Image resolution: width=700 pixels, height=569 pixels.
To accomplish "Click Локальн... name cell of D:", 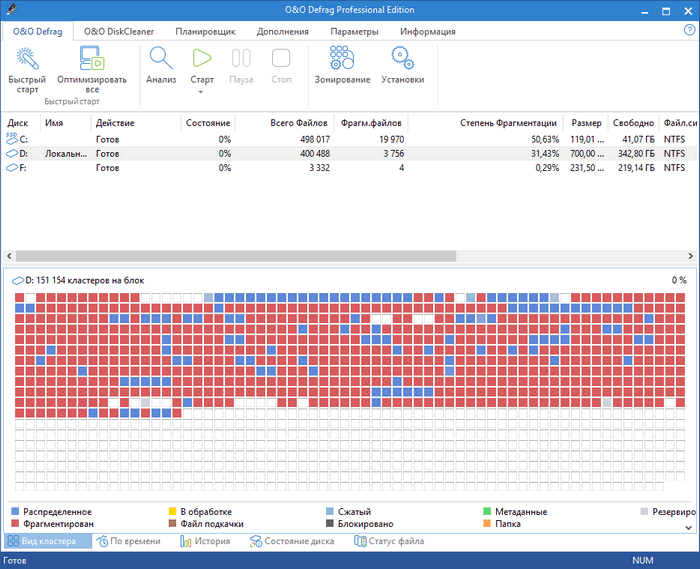I will pos(66,154).
